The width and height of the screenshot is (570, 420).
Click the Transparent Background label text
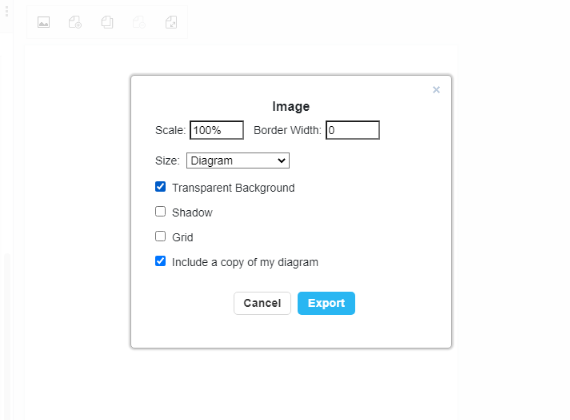click(233, 188)
